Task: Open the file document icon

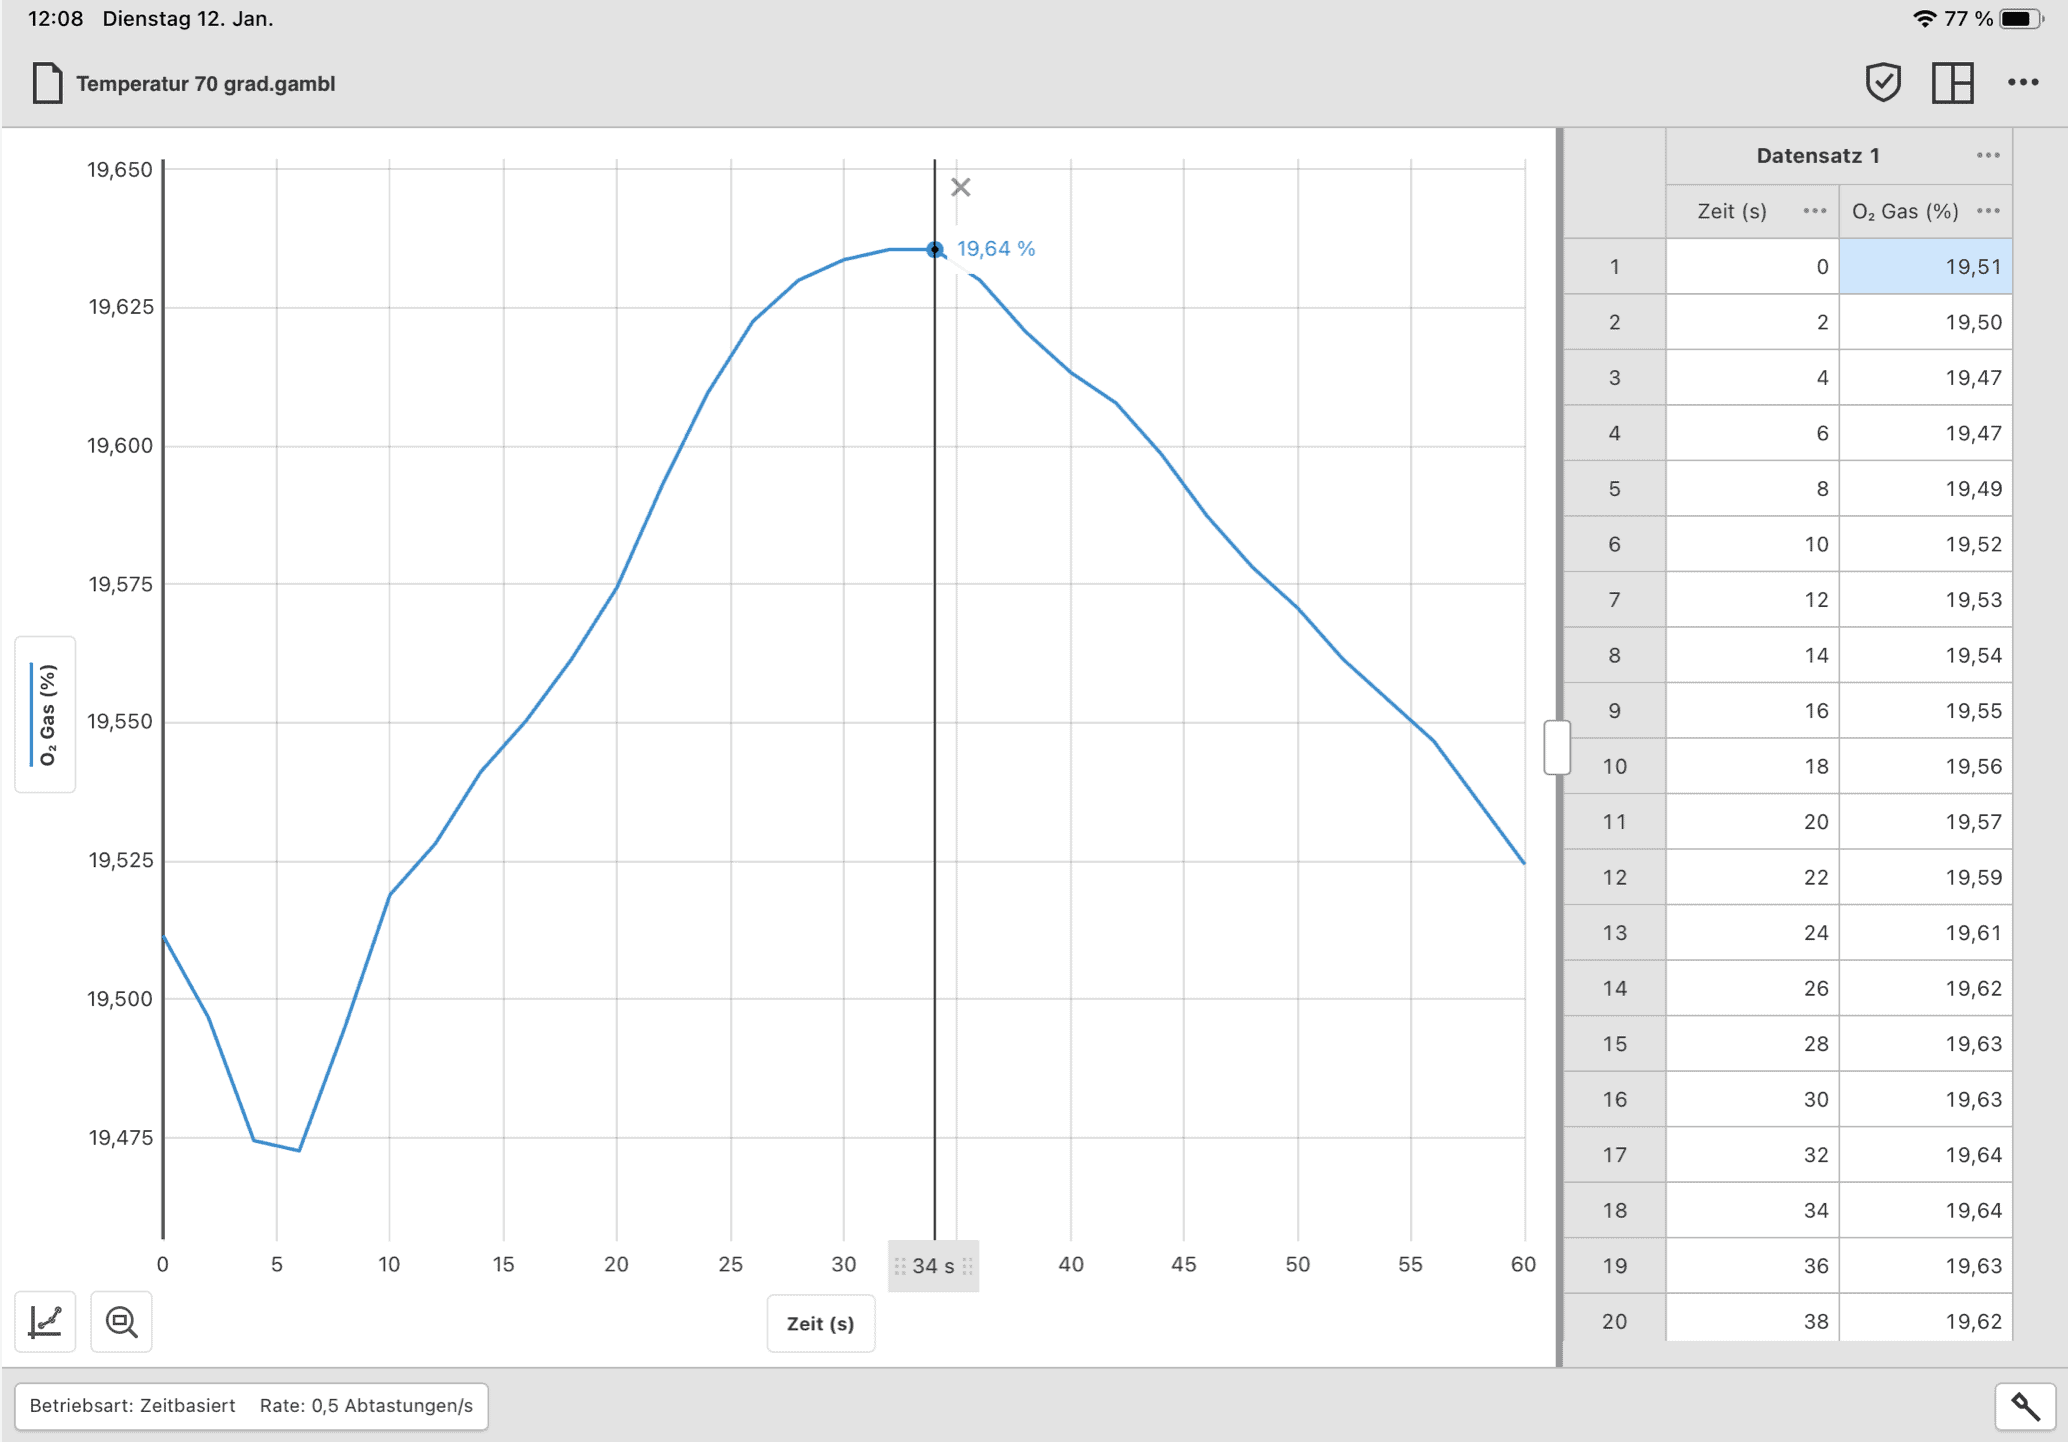Action: tap(46, 83)
